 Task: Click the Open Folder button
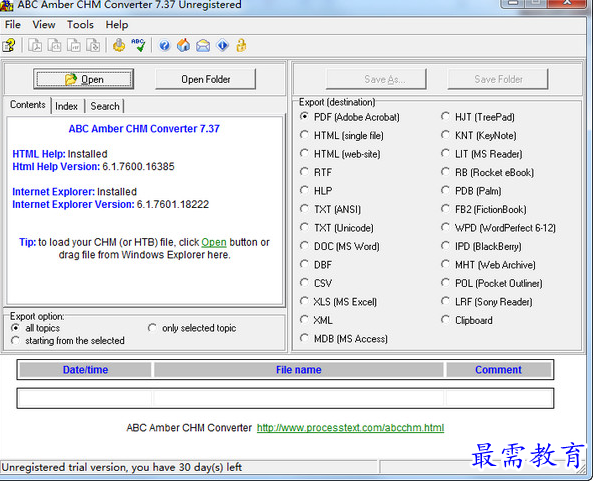point(205,79)
